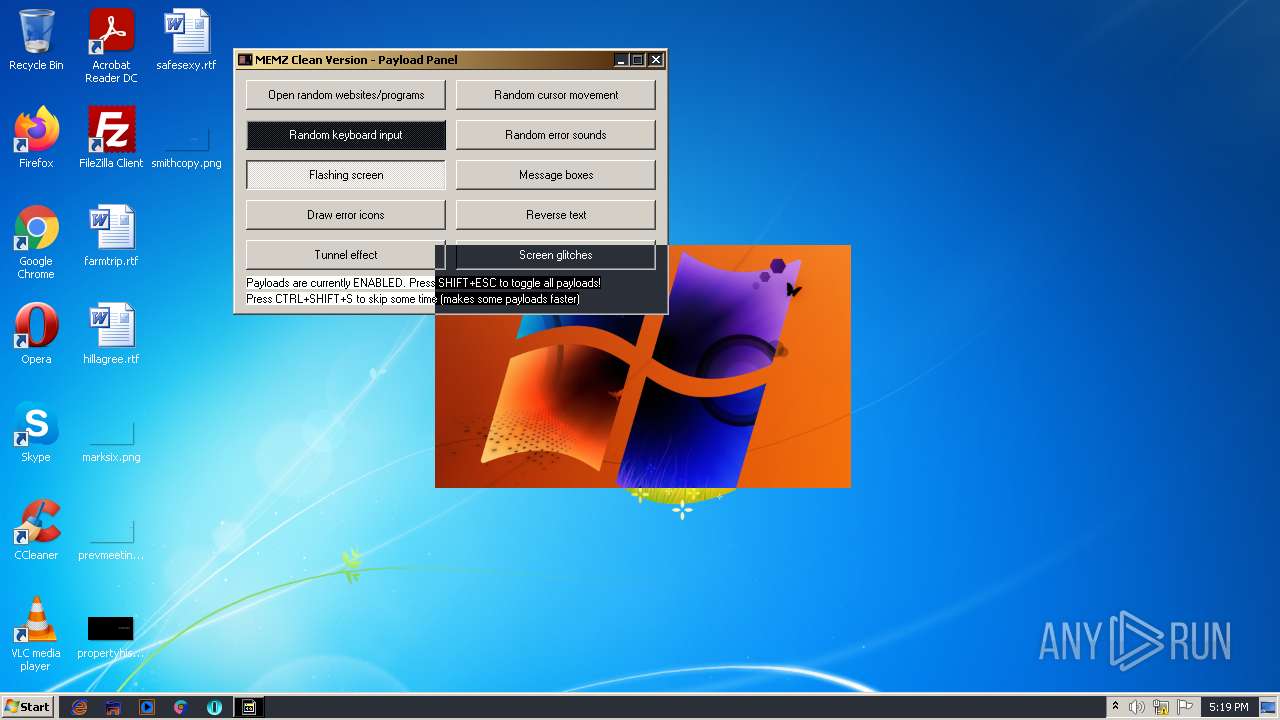Close the MEMZ Payload Panel window

click(x=656, y=60)
